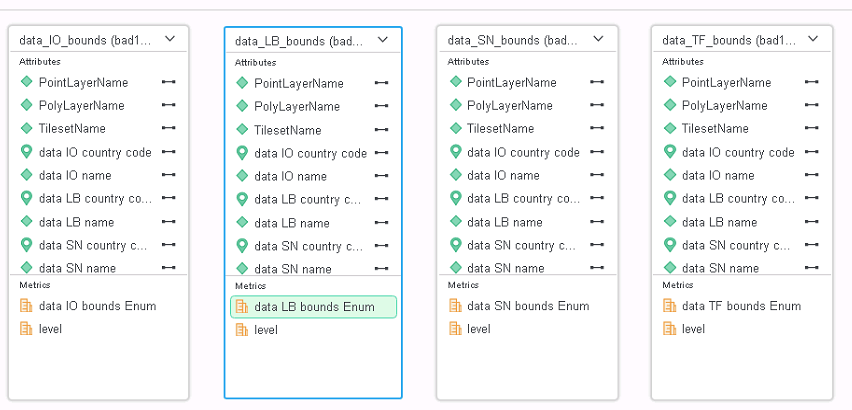Click the metric icon for data SN bounds Enum
The width and height of the screenshot is (852, 410).
pos(455,306)
